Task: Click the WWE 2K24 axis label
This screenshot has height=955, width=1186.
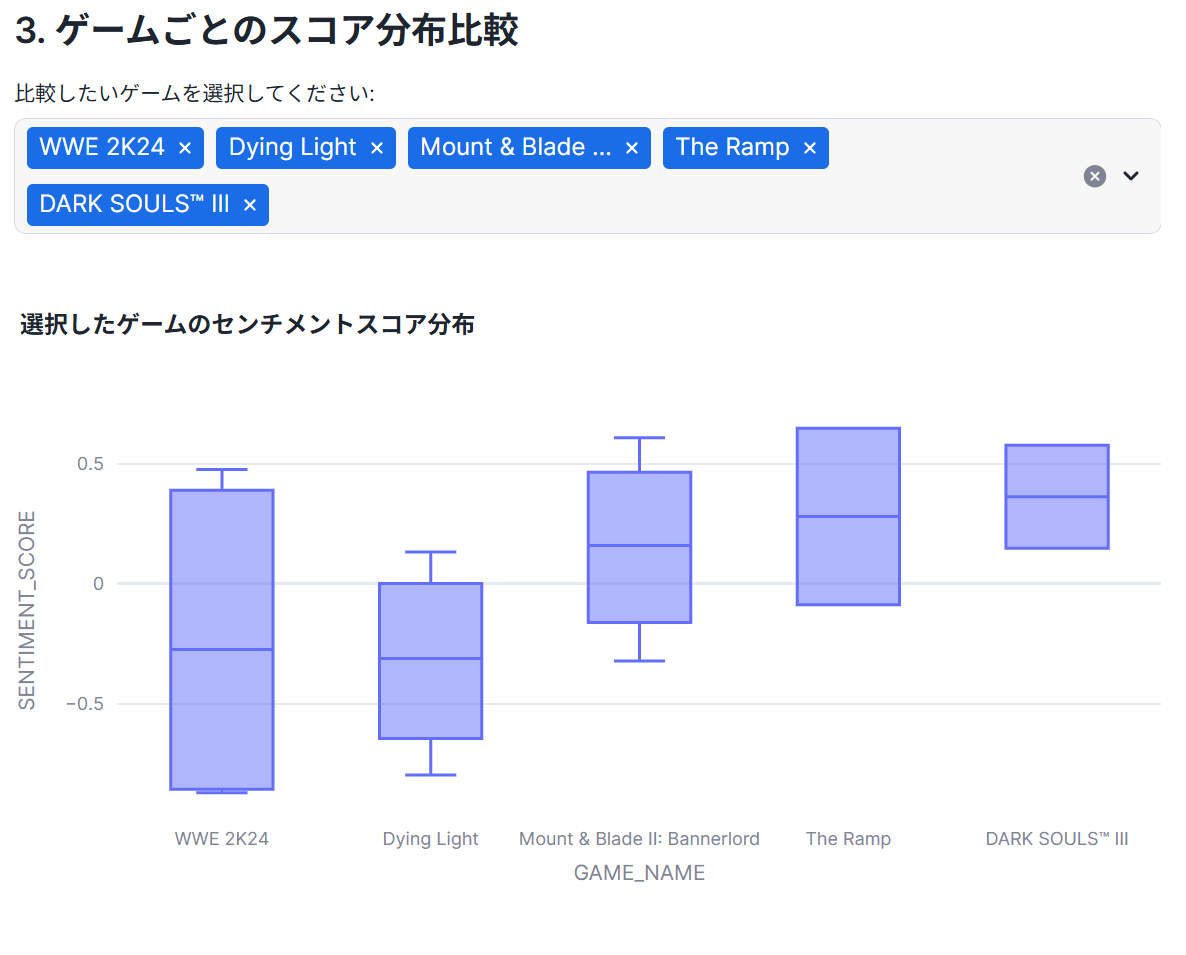Action: pyautogui.click(x=222, y=839)
